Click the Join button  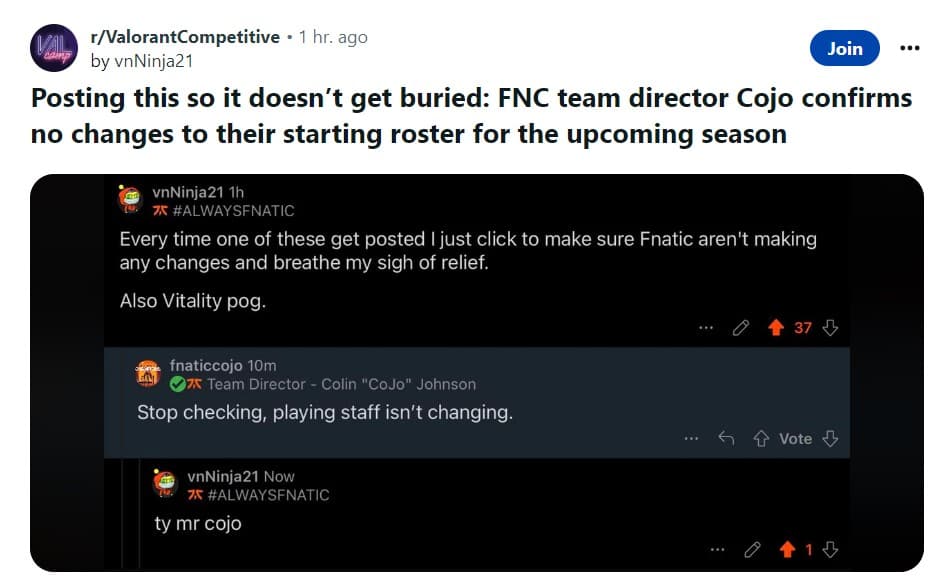[x=844, y=47]
